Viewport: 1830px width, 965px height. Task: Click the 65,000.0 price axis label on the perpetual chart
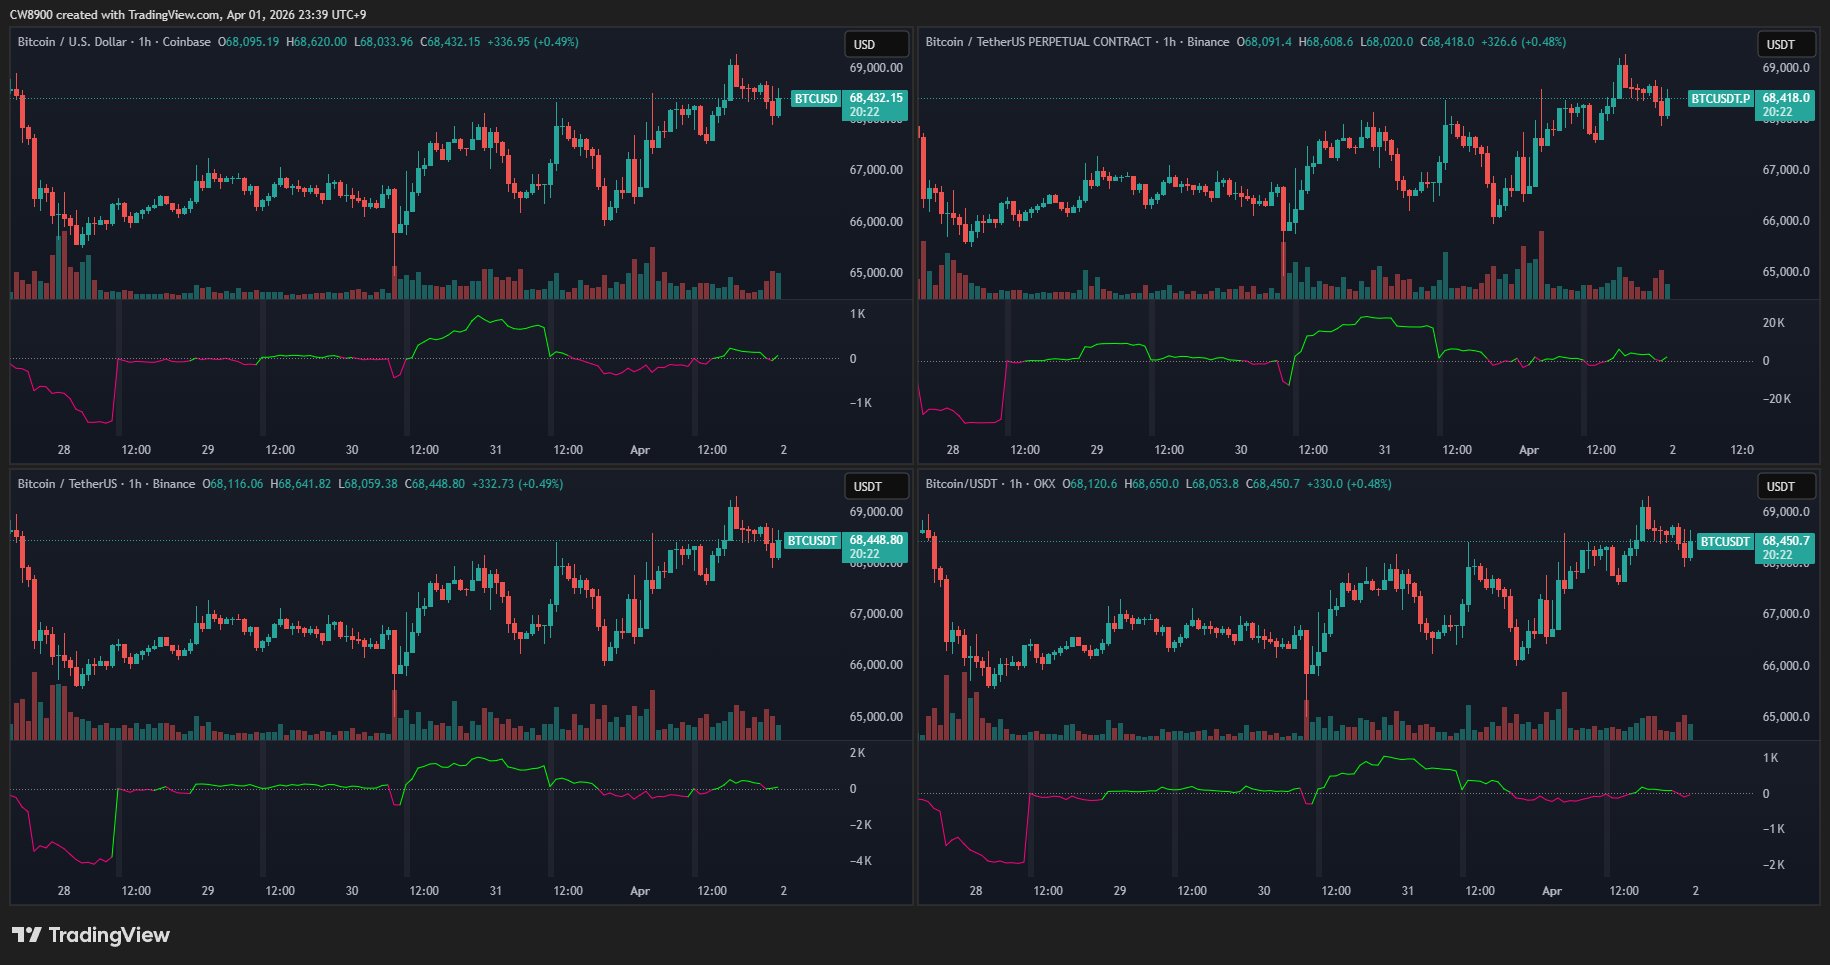(x=1786, y=272)
